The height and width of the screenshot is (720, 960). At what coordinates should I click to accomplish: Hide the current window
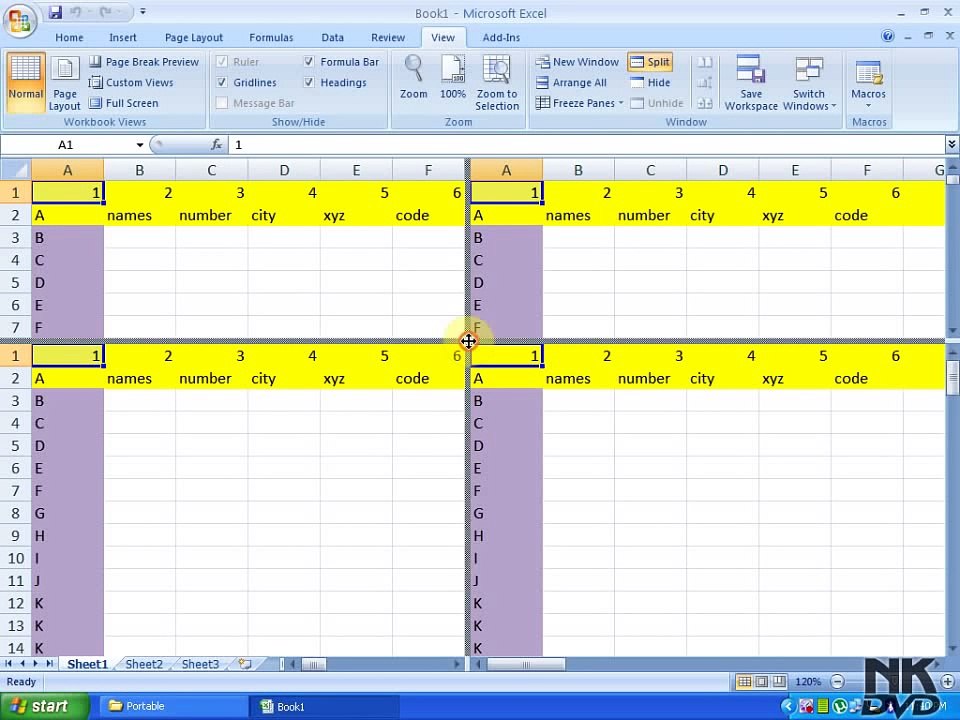[x=650, y=83]
